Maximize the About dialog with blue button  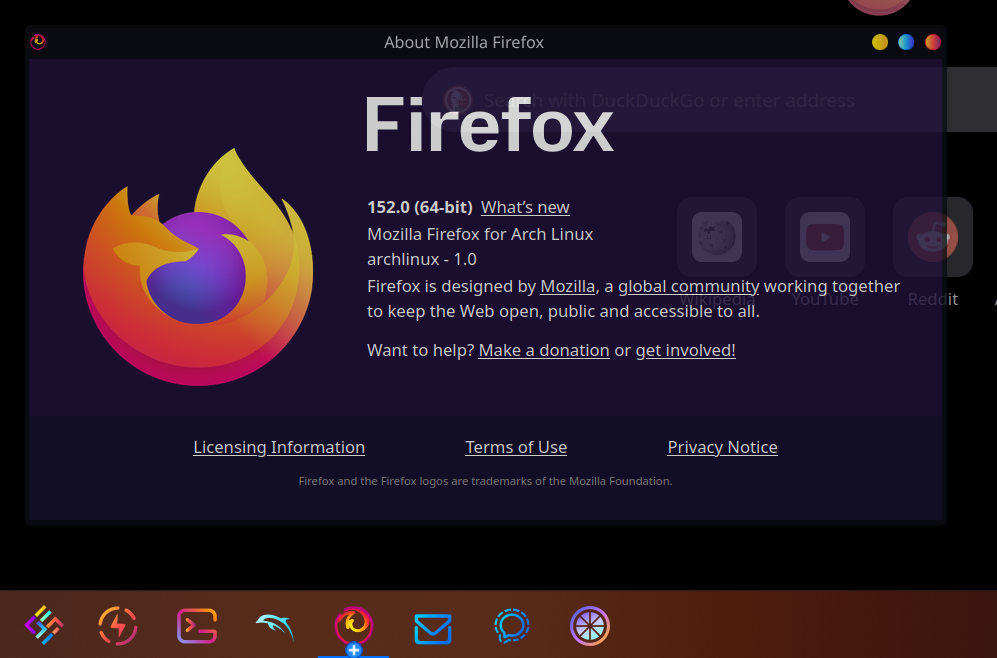[906, 42]
